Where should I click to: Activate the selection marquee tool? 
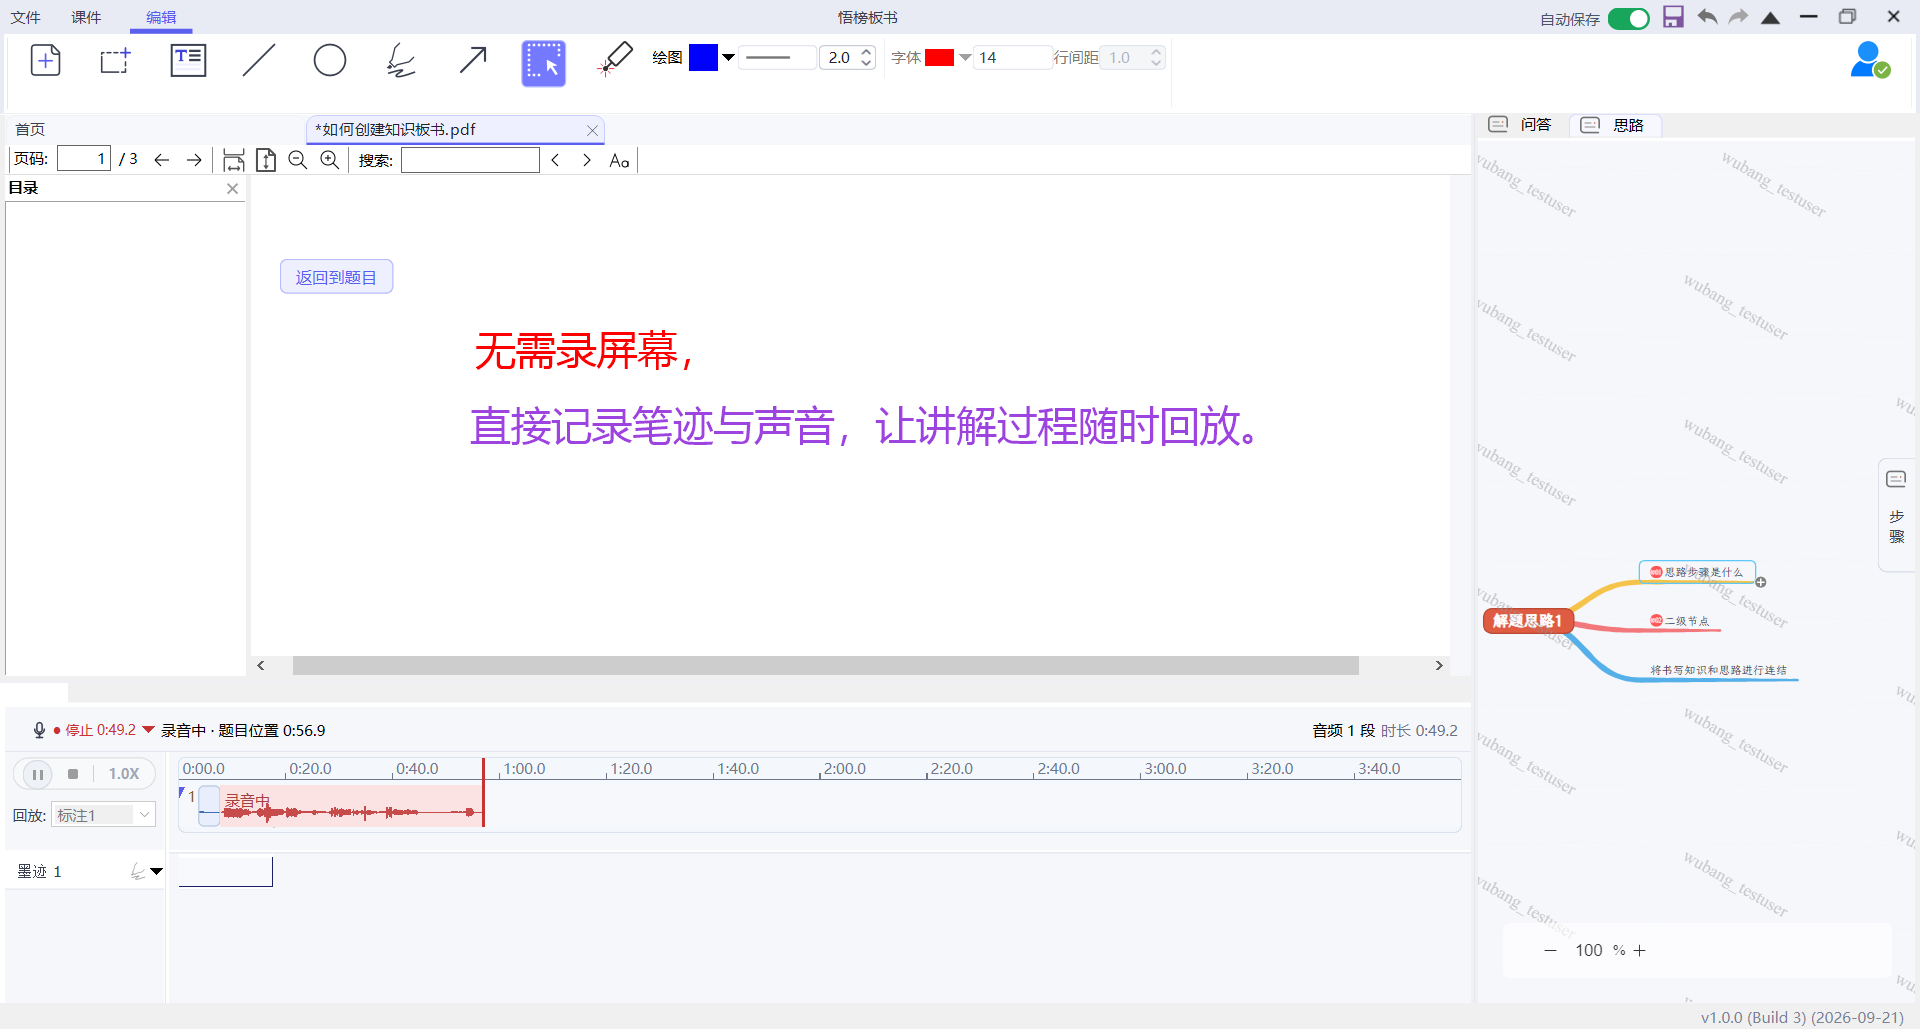(x=544, y=63)
